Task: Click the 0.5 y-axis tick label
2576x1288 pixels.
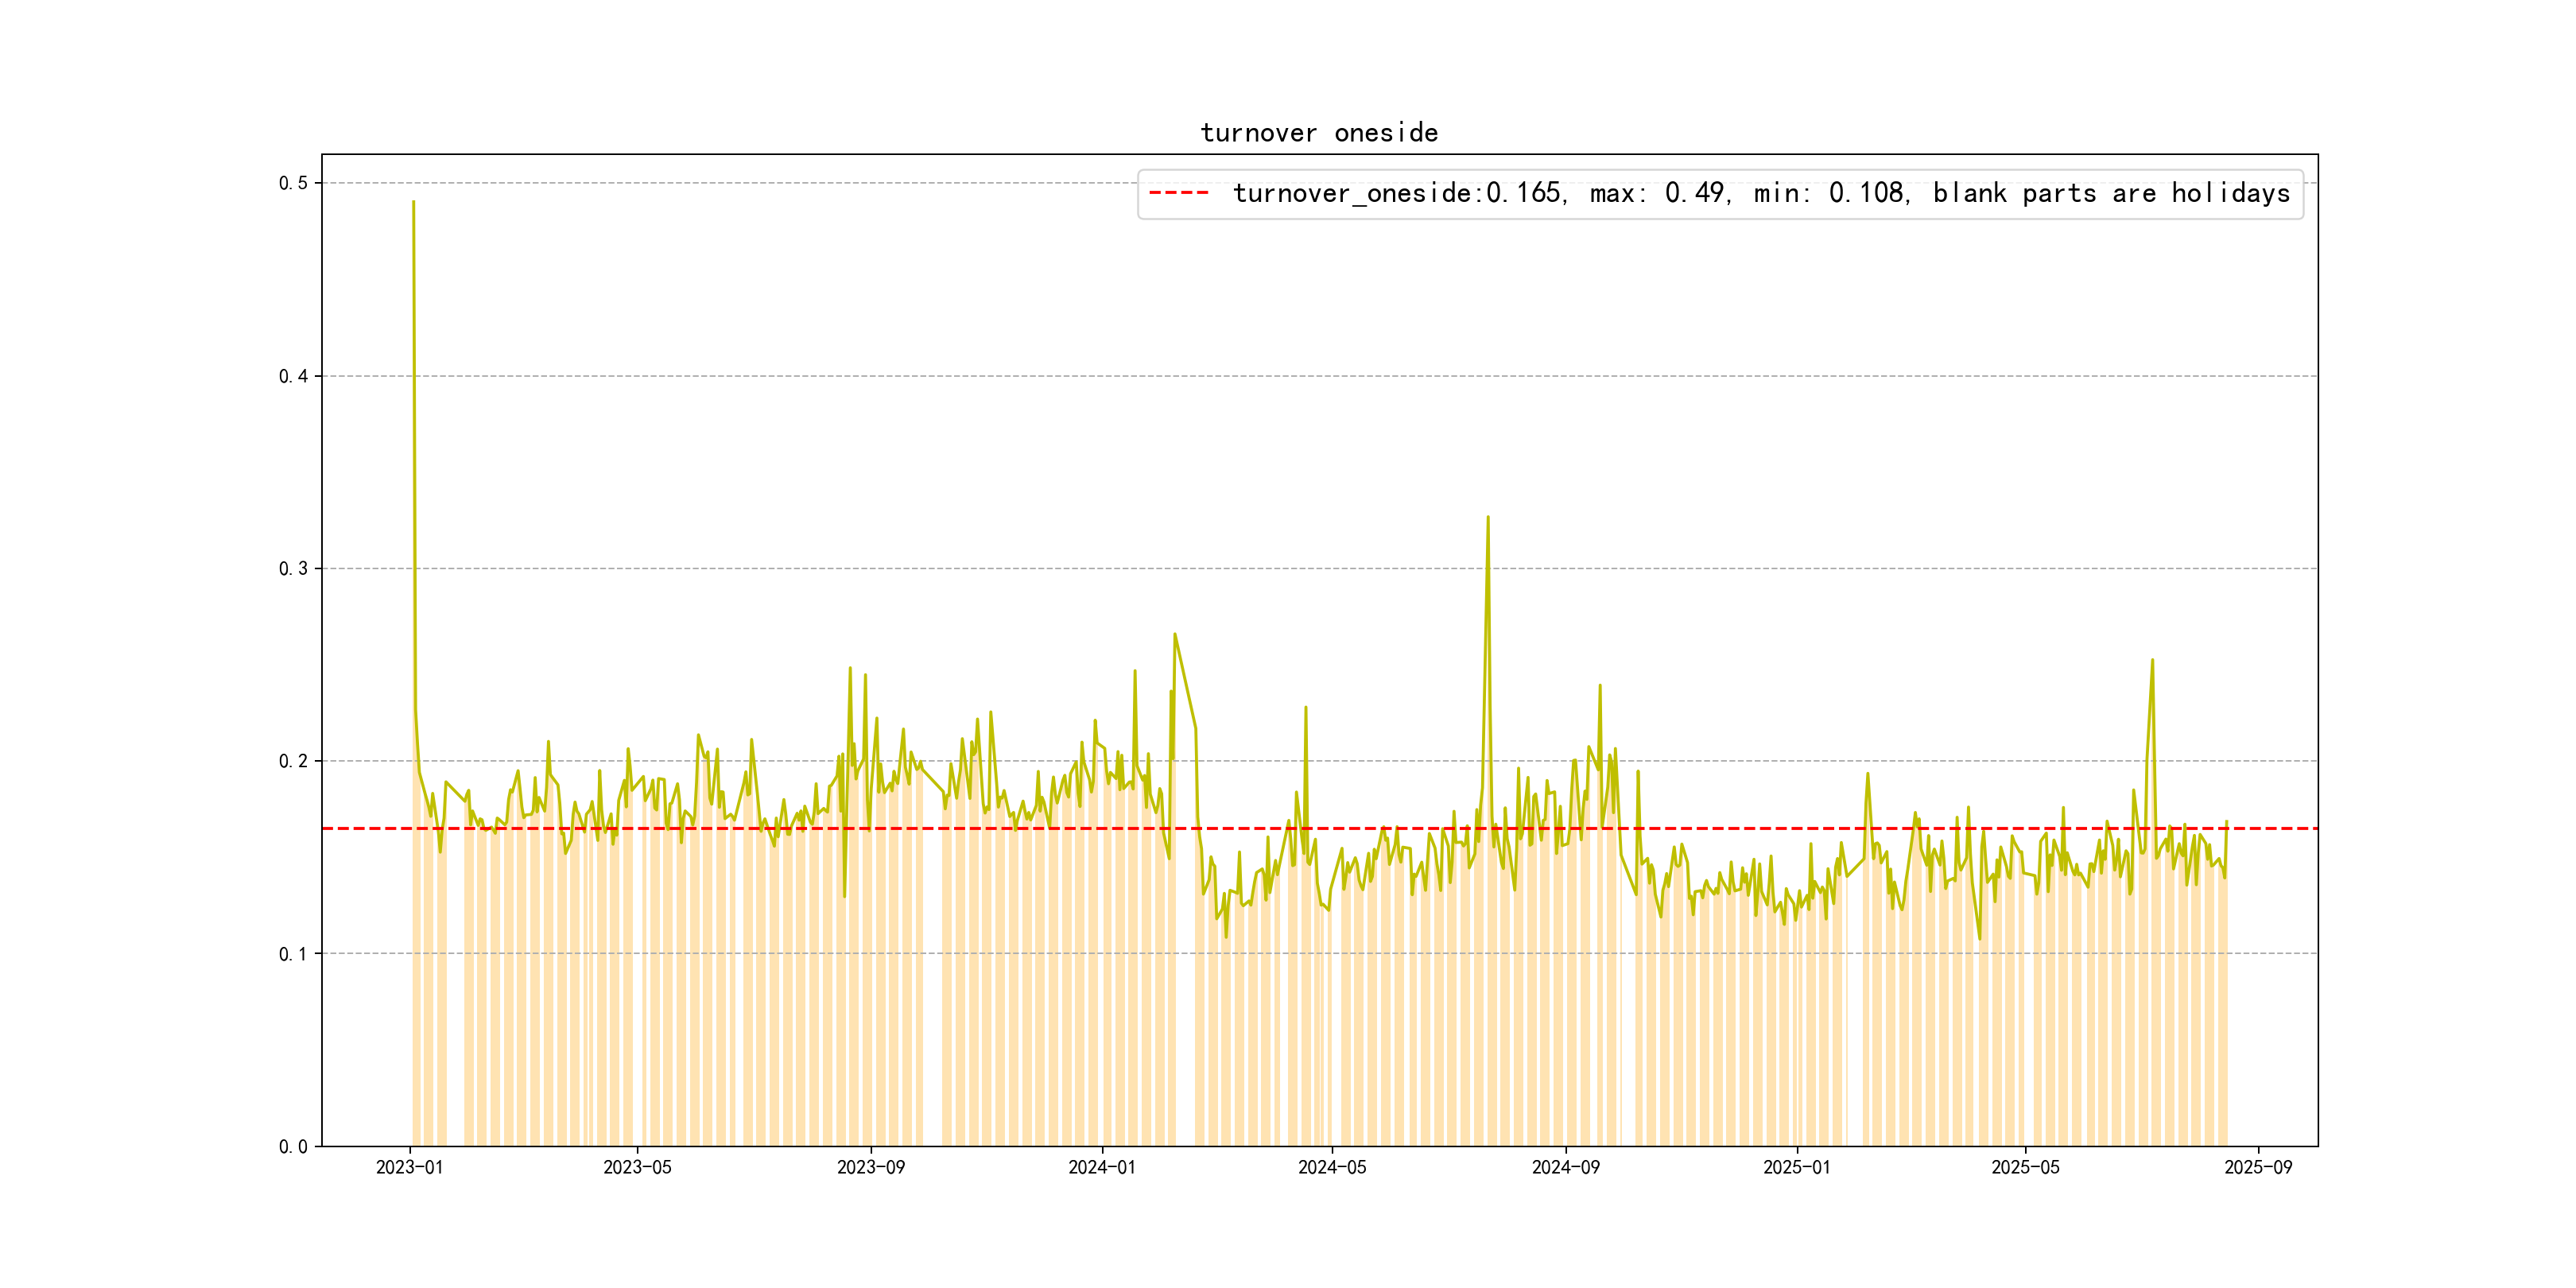Action: (292, 183)
